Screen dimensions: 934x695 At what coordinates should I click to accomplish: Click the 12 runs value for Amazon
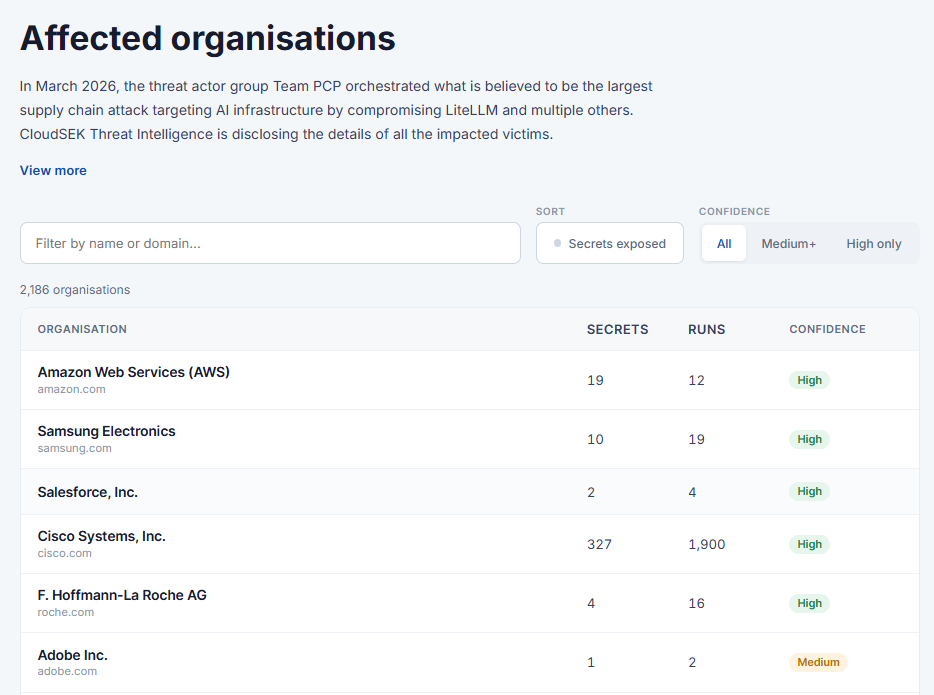696,381
